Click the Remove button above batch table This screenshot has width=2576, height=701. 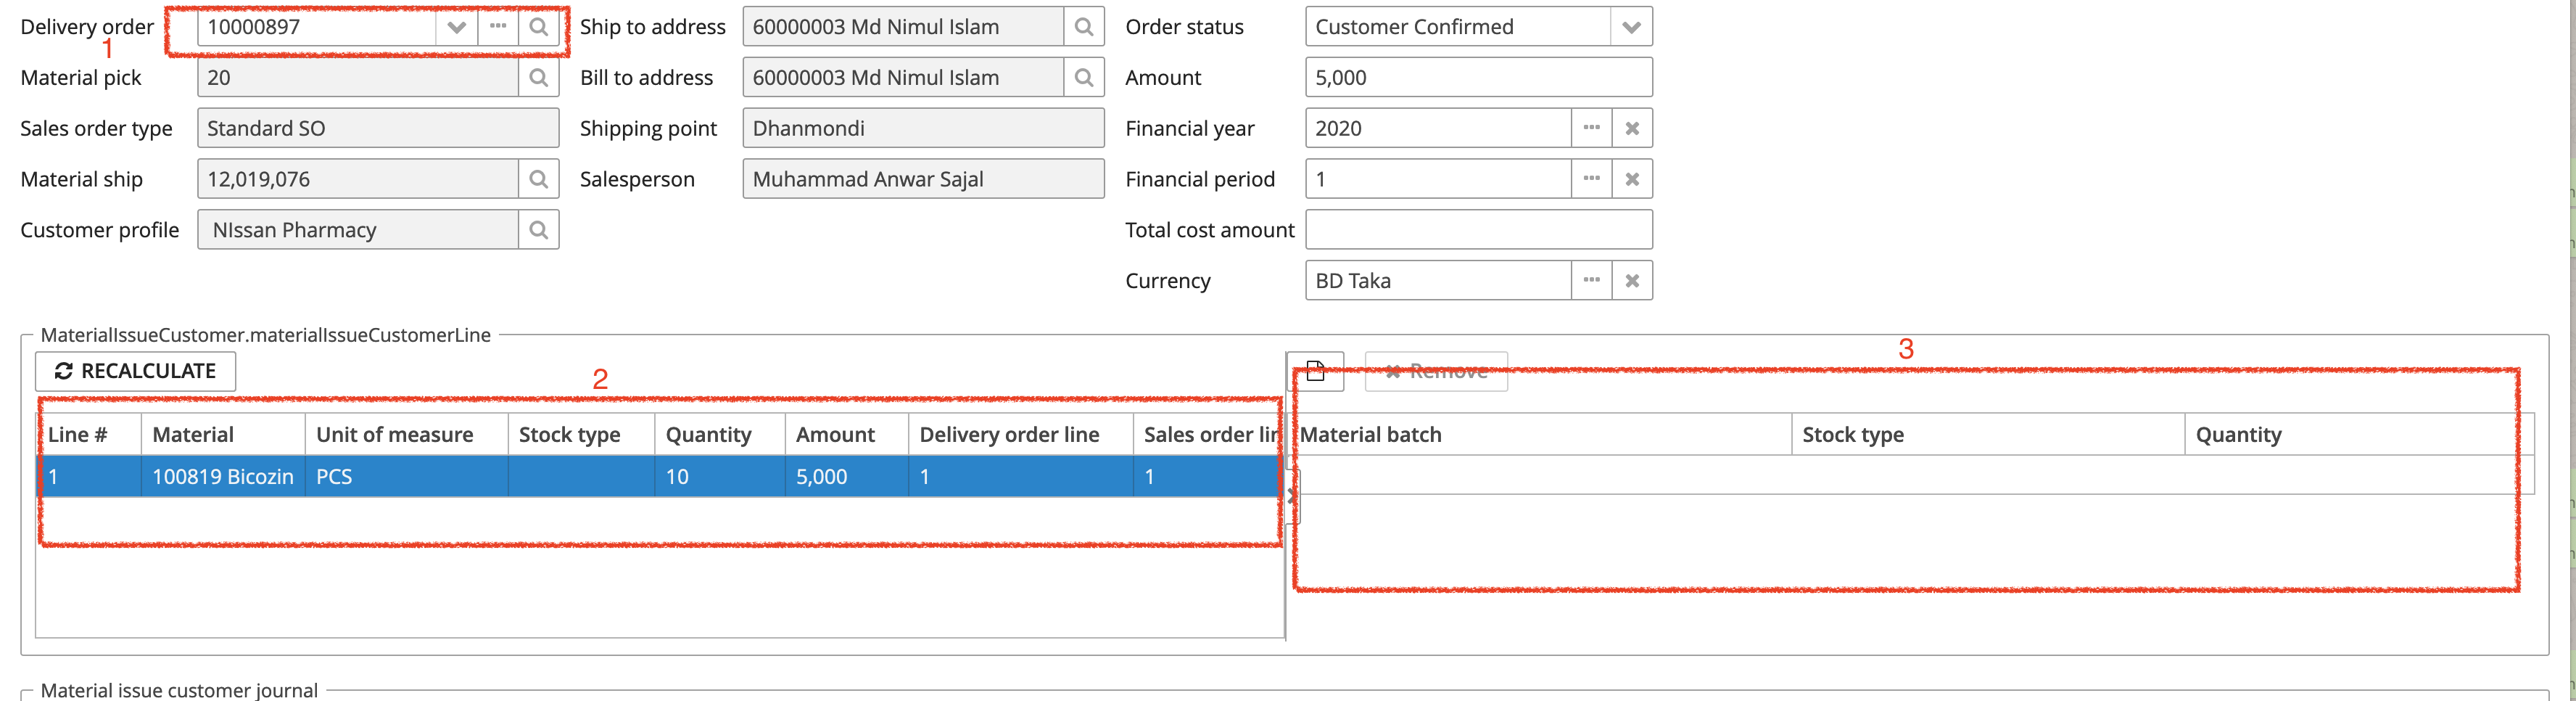(1436, 371)
